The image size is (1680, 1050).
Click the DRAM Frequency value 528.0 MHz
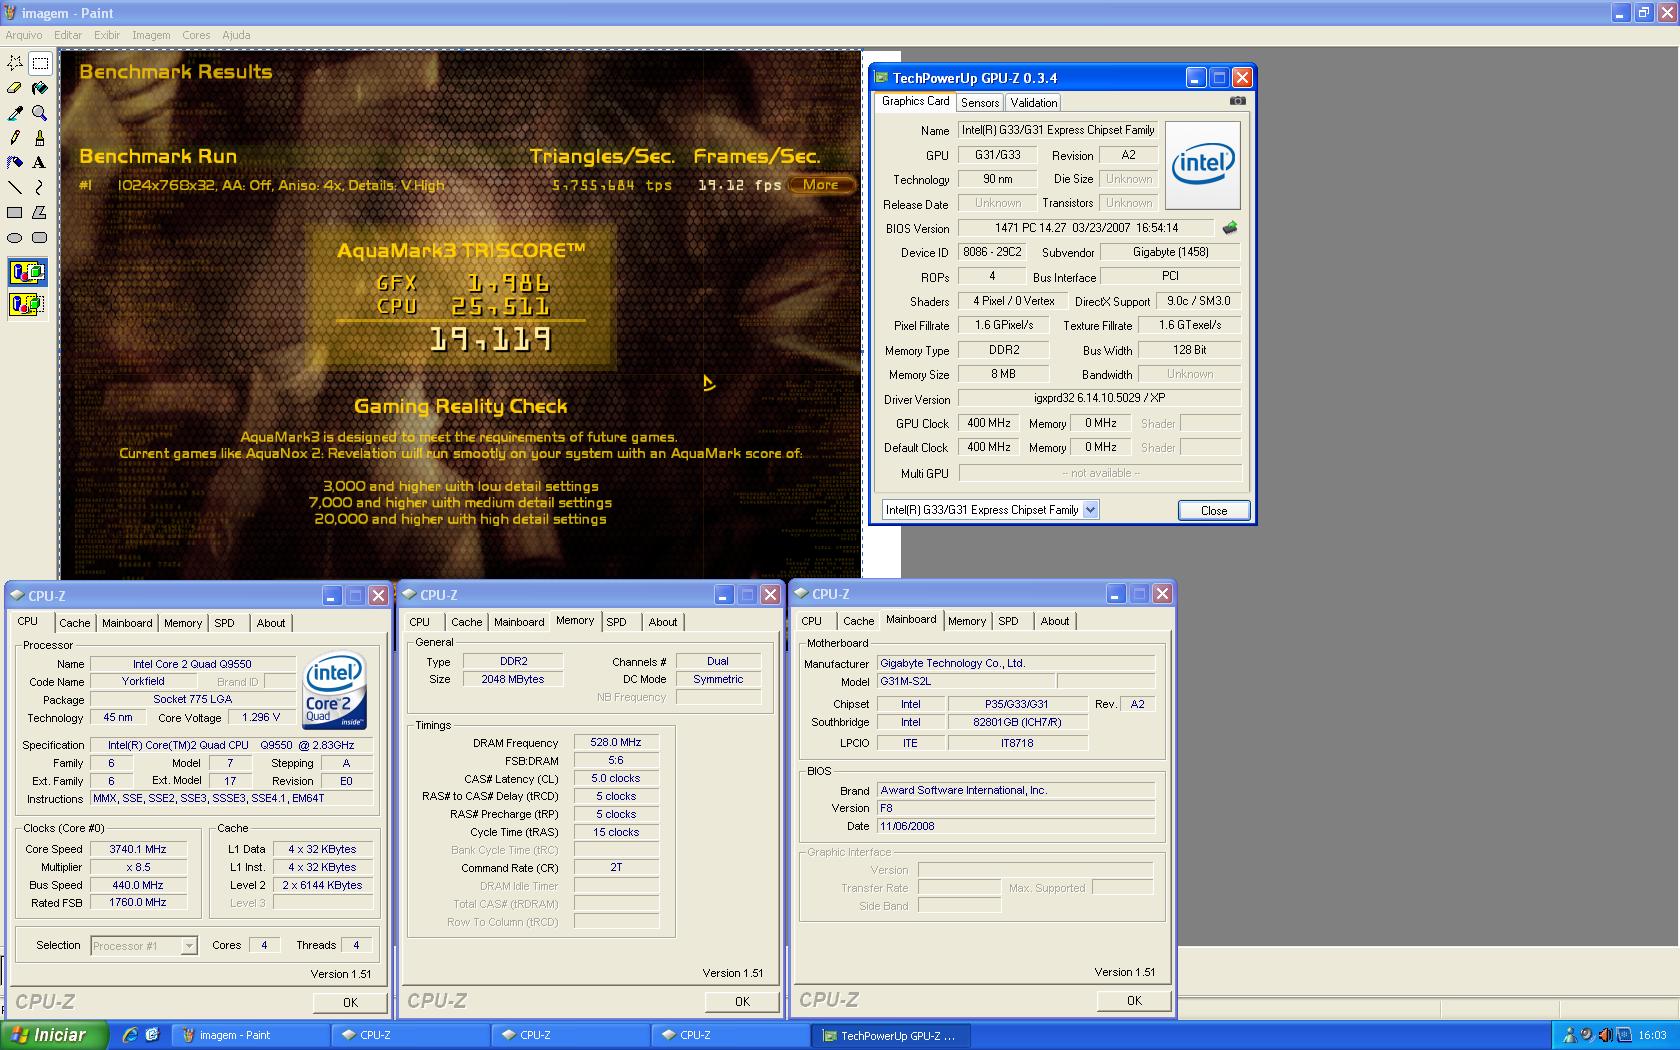click(x=616, y=742)
